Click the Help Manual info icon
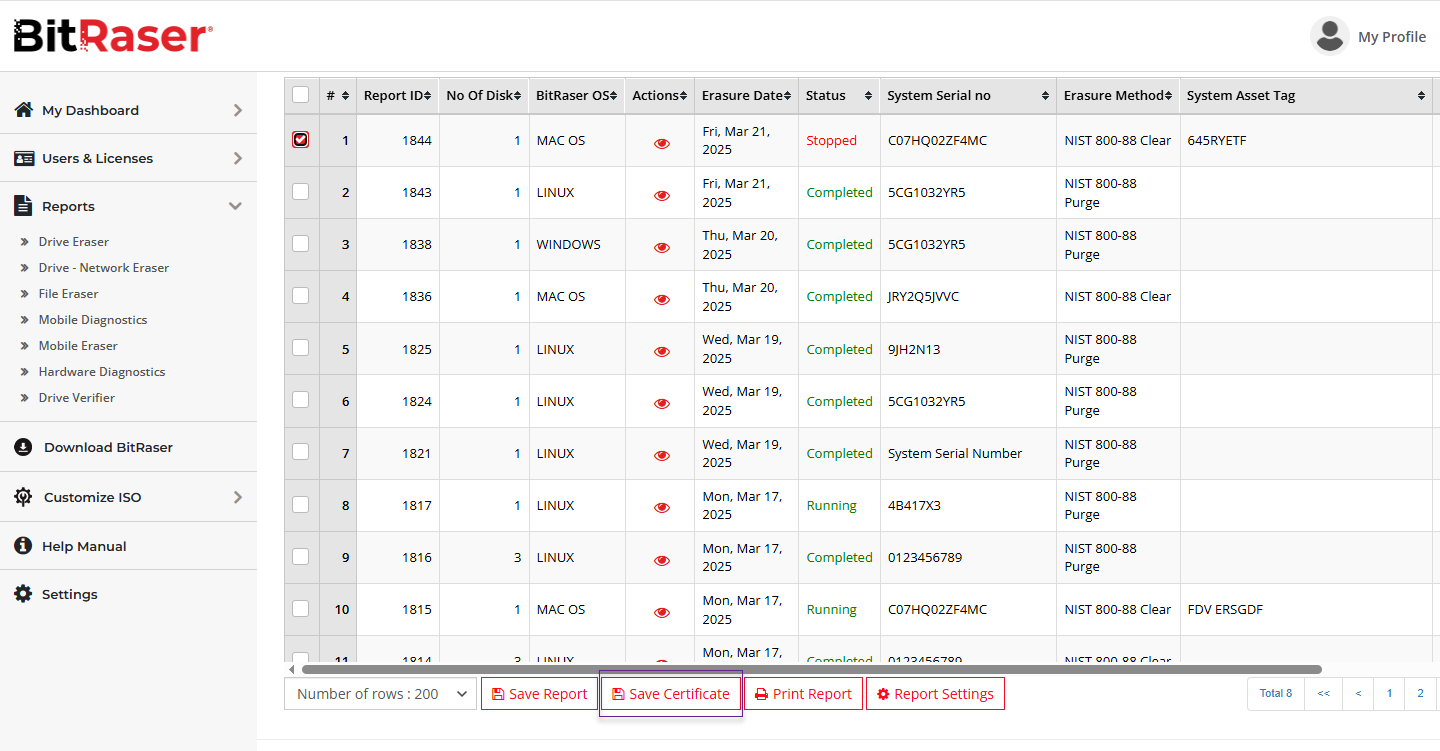The image size is (1440, 751). pos(23,546)
